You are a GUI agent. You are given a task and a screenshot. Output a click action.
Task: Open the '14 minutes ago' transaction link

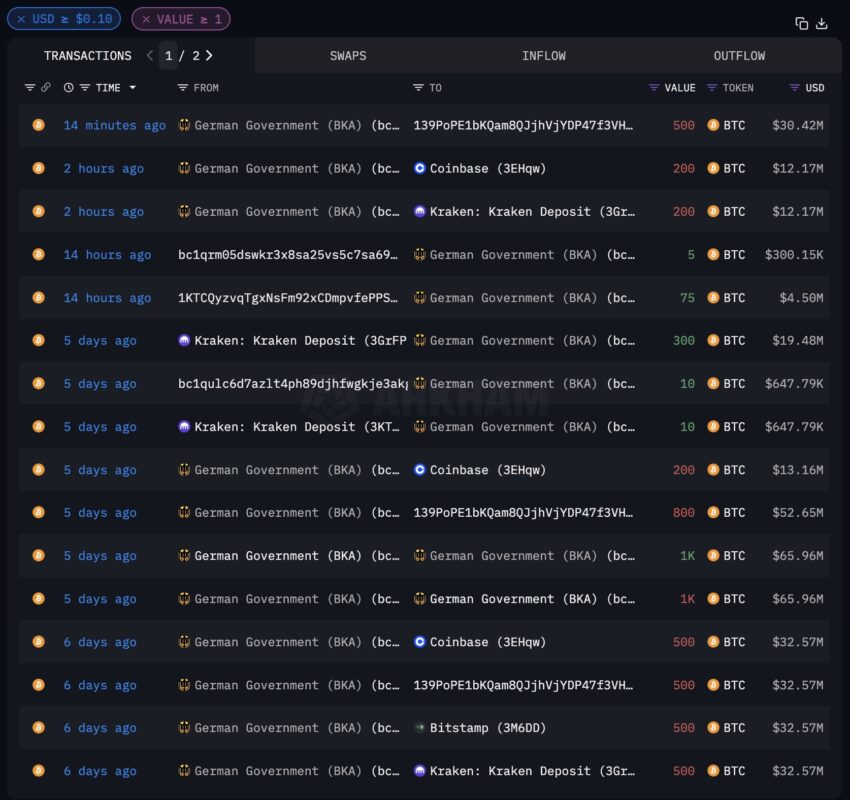click(x=114, y=125)
